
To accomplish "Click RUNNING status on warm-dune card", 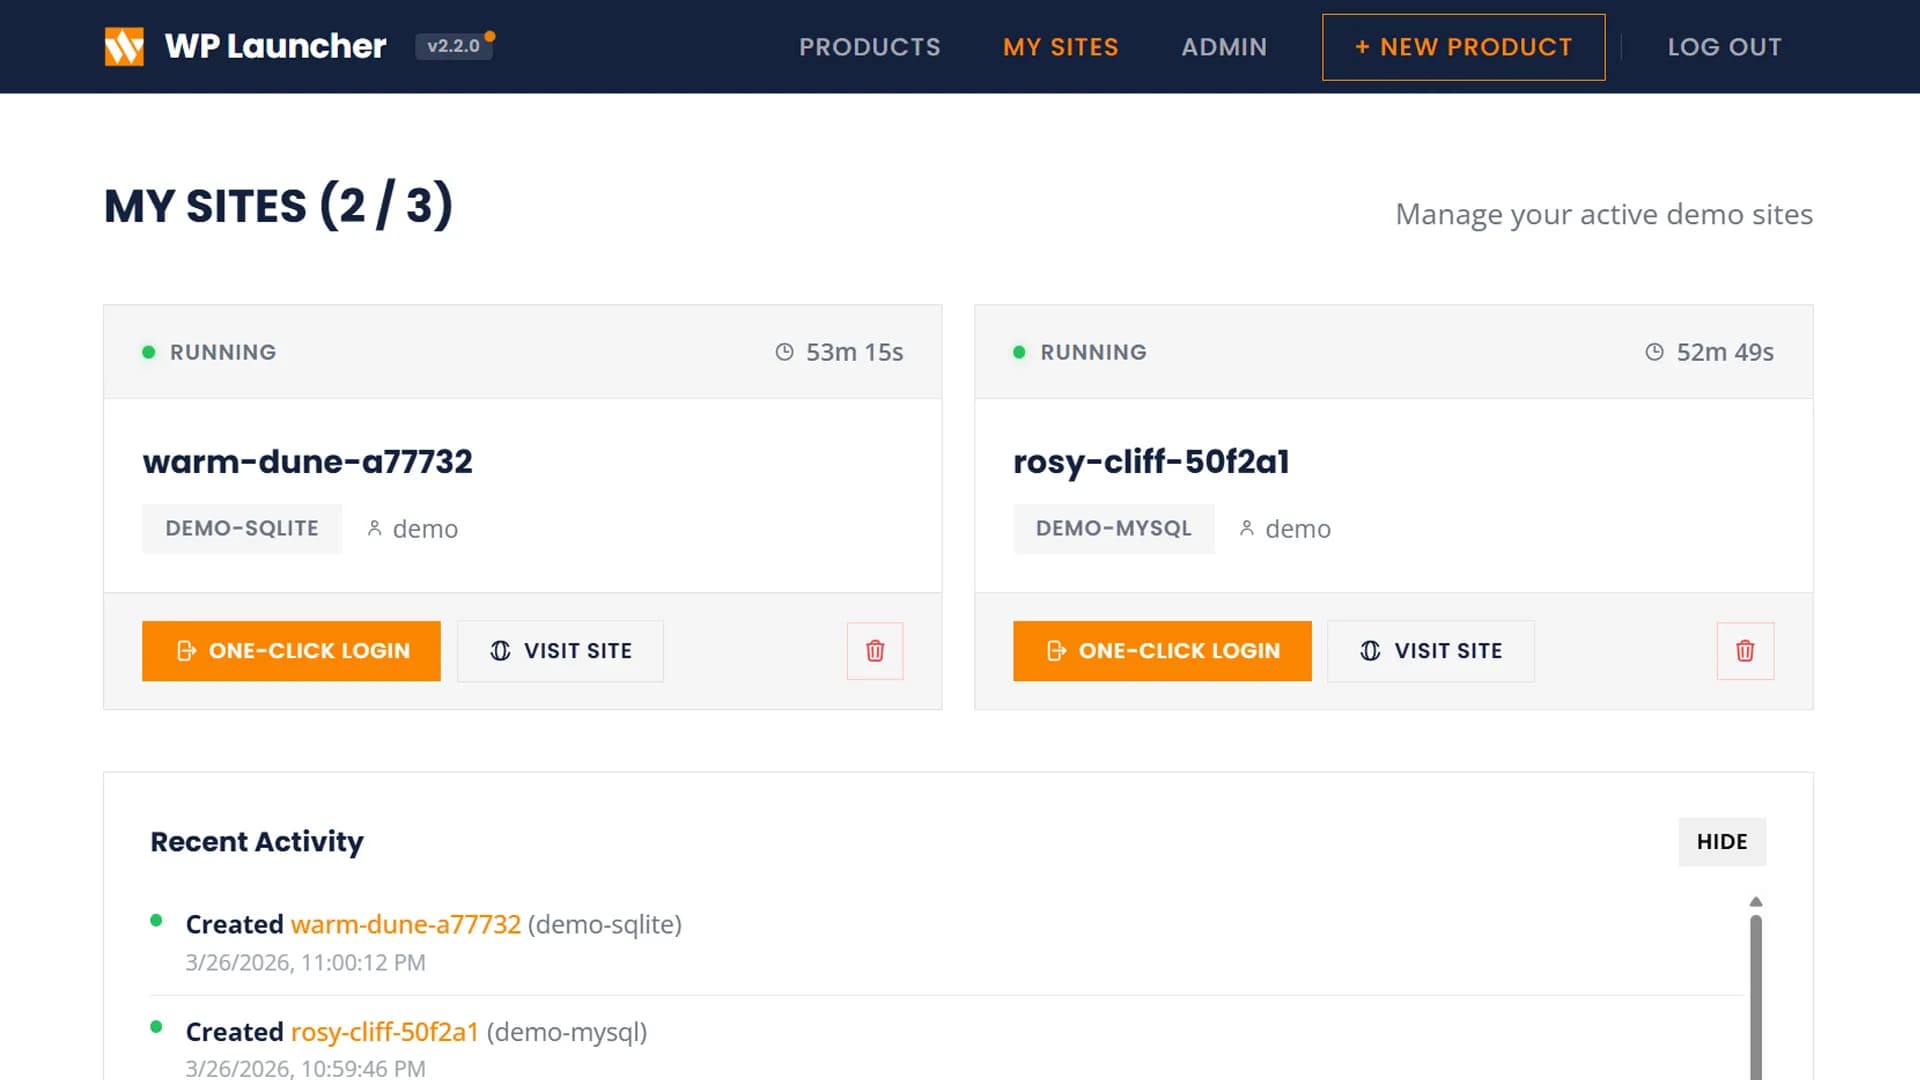I will tap(223, 352).
